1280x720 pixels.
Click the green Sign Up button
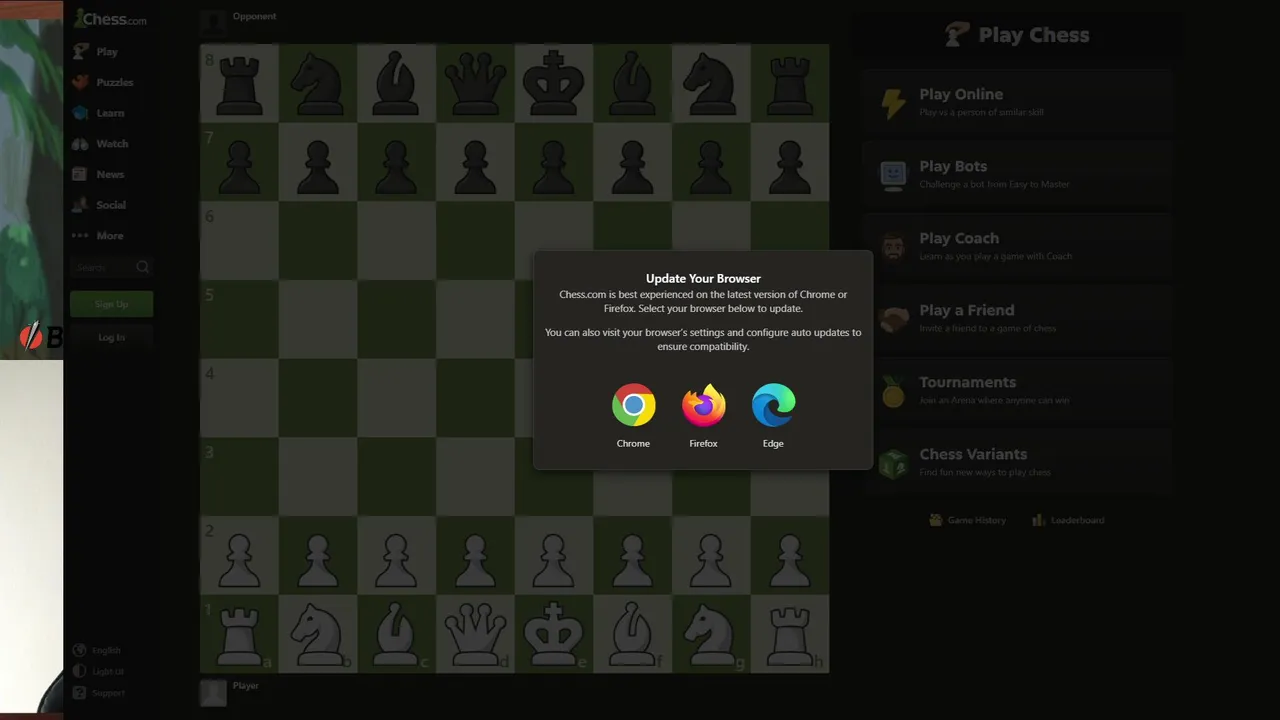[x=111, y=304]
